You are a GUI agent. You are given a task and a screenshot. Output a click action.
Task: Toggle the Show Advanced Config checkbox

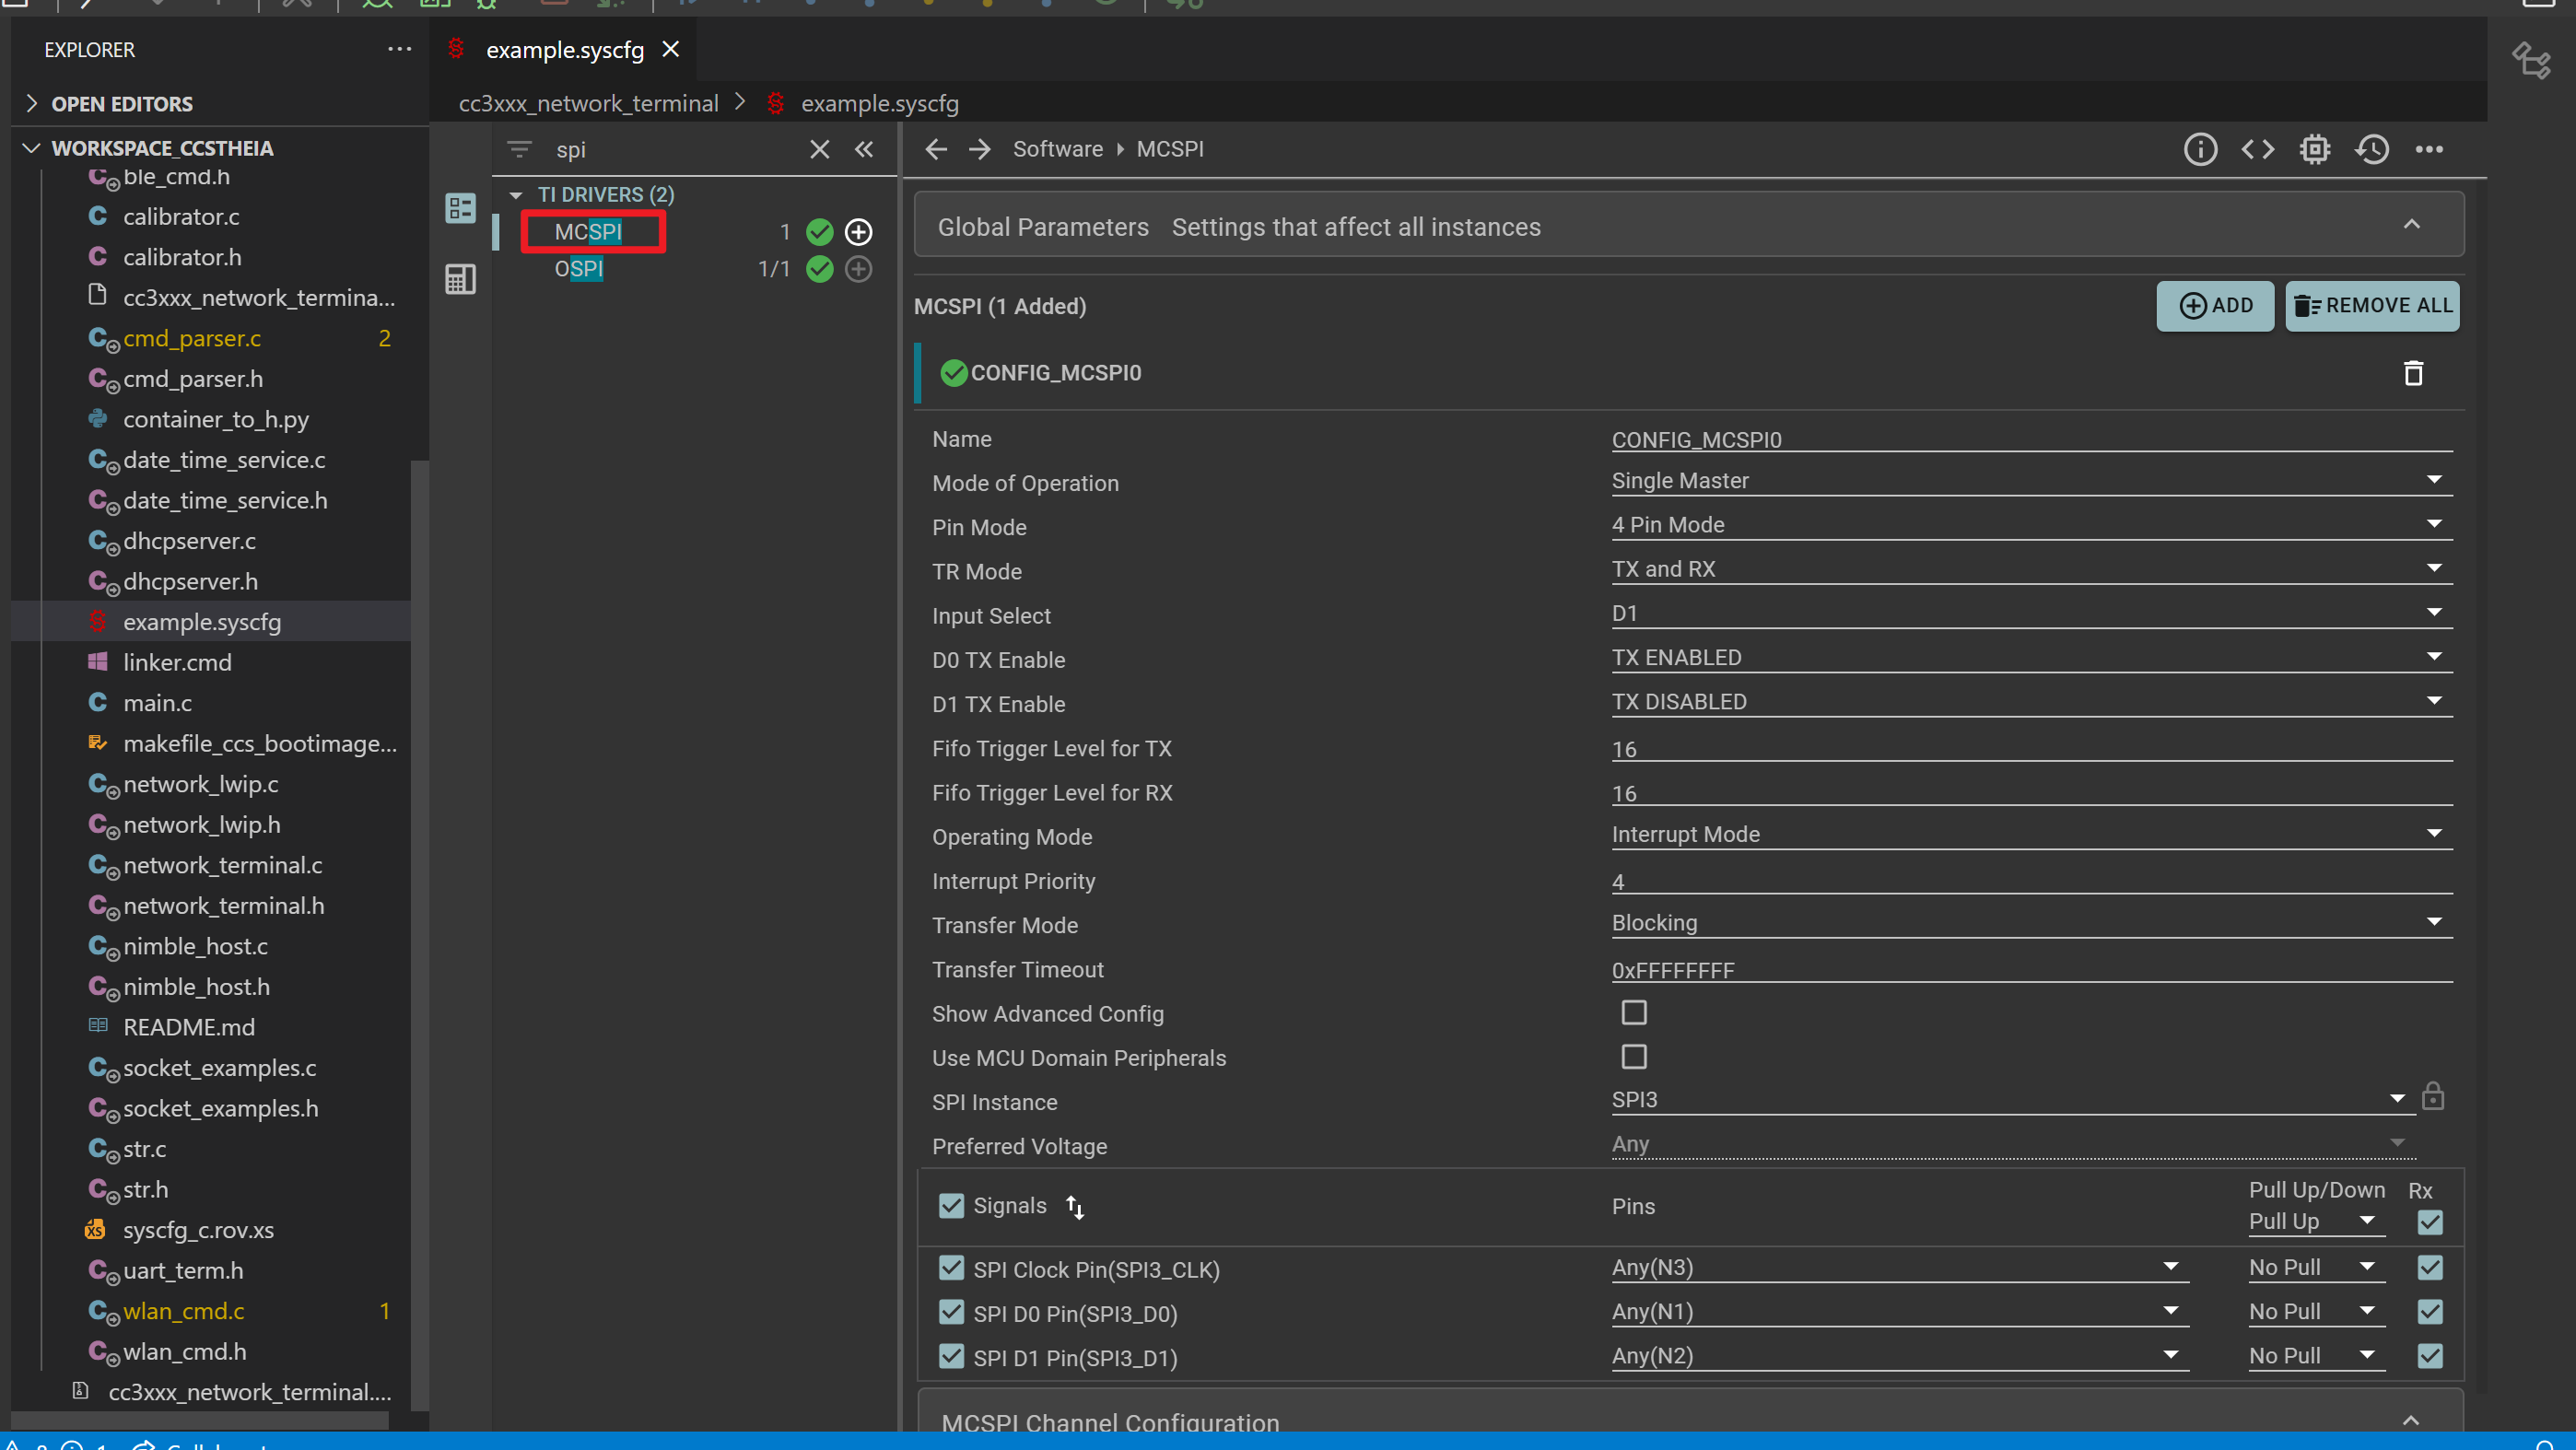[x=1634, y=1013]
